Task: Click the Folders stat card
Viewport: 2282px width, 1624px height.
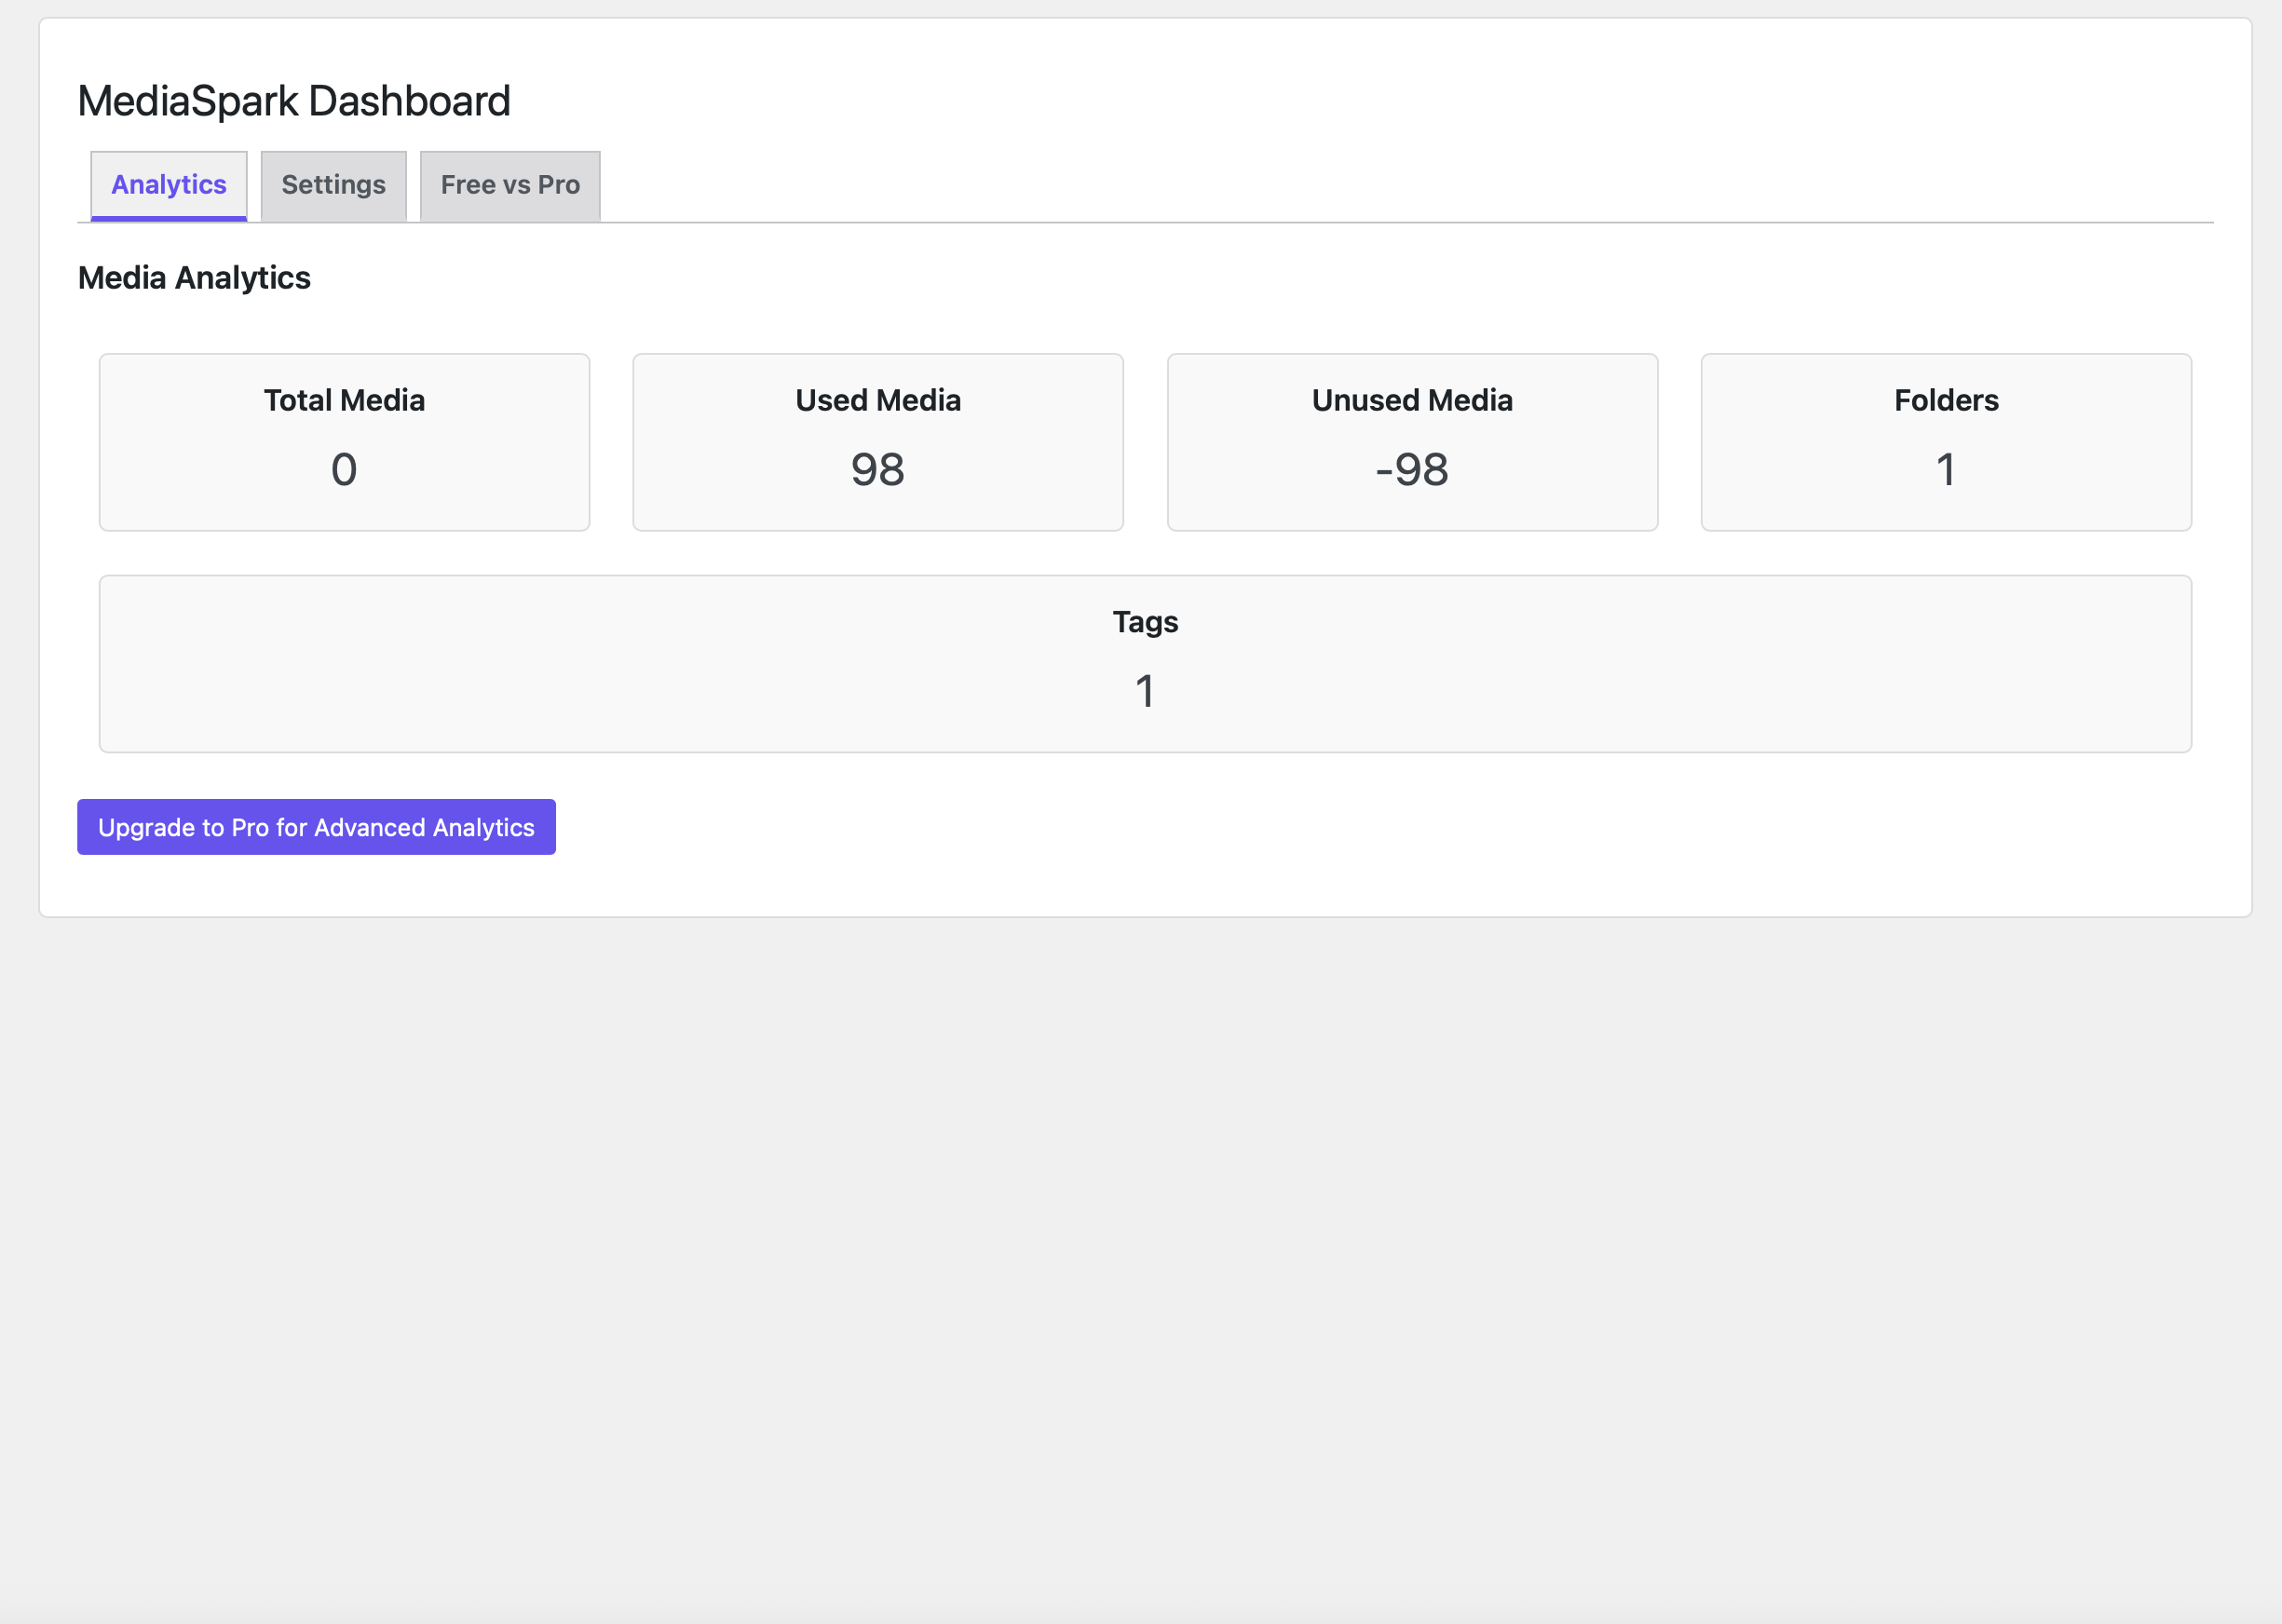Action: click(x=1945, y=441)
